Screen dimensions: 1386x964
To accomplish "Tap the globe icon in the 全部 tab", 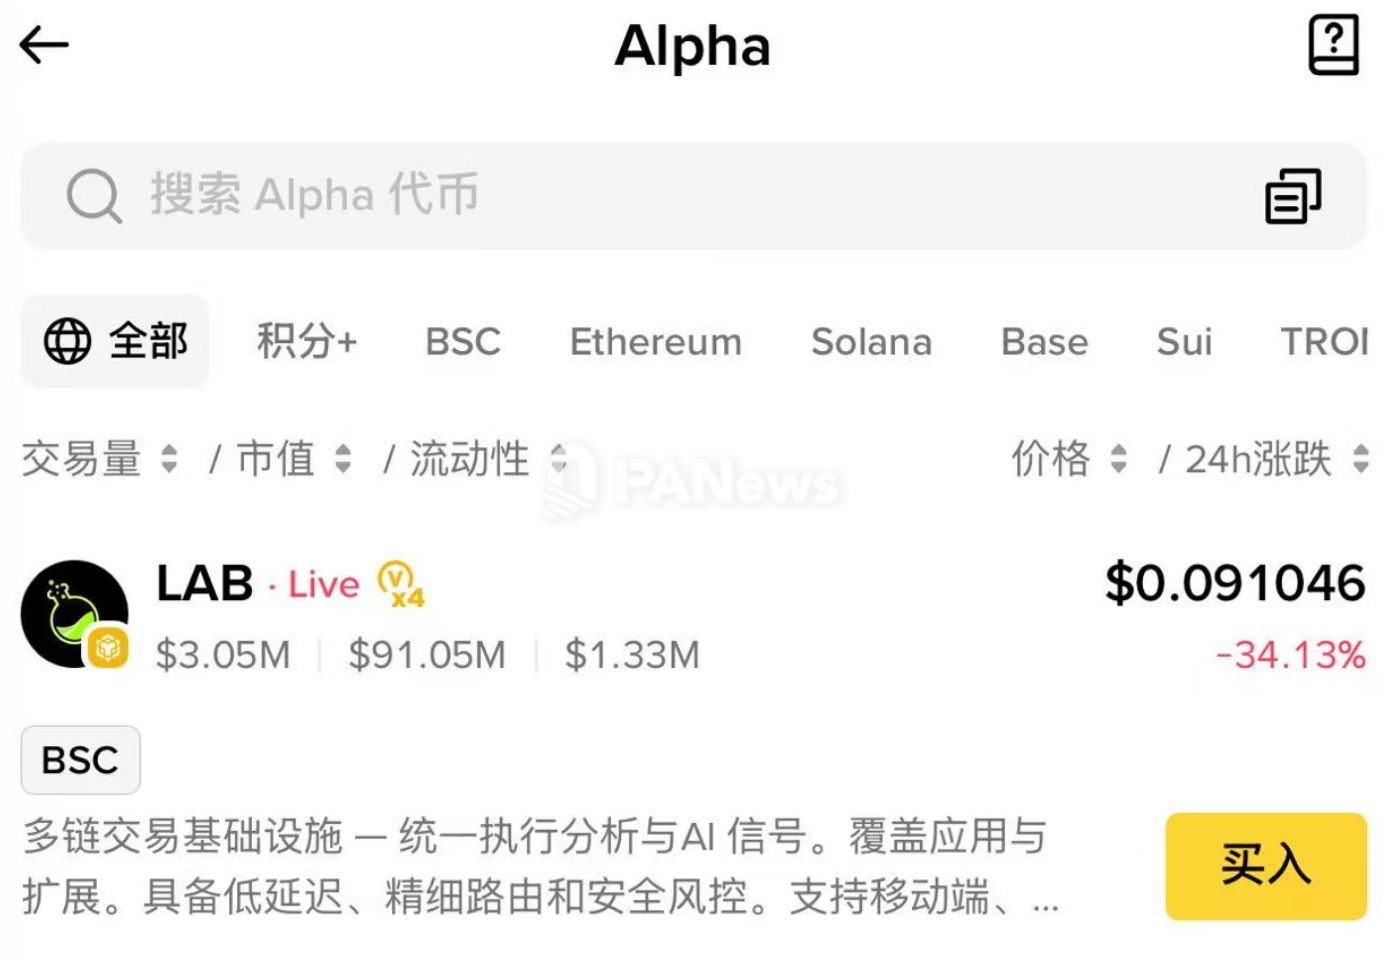I will click(x=68, y=341).
